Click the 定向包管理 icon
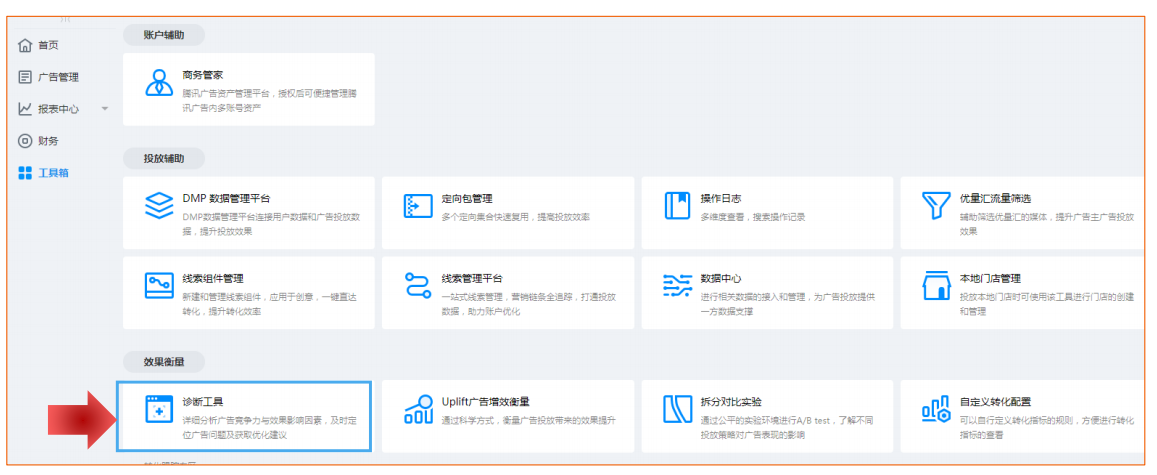1157x475 pixels. pyautogui.click(x=418, y=206)
